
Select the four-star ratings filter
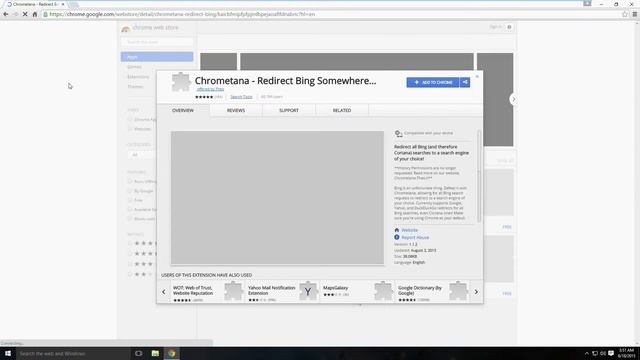point(130,253)
